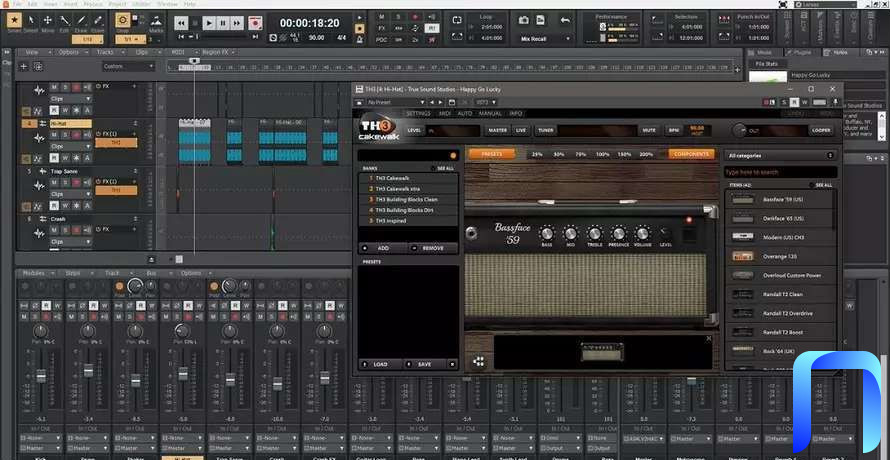890x460 pixels.
Task: Open the Clips menu in Track view
Action: 146,52
